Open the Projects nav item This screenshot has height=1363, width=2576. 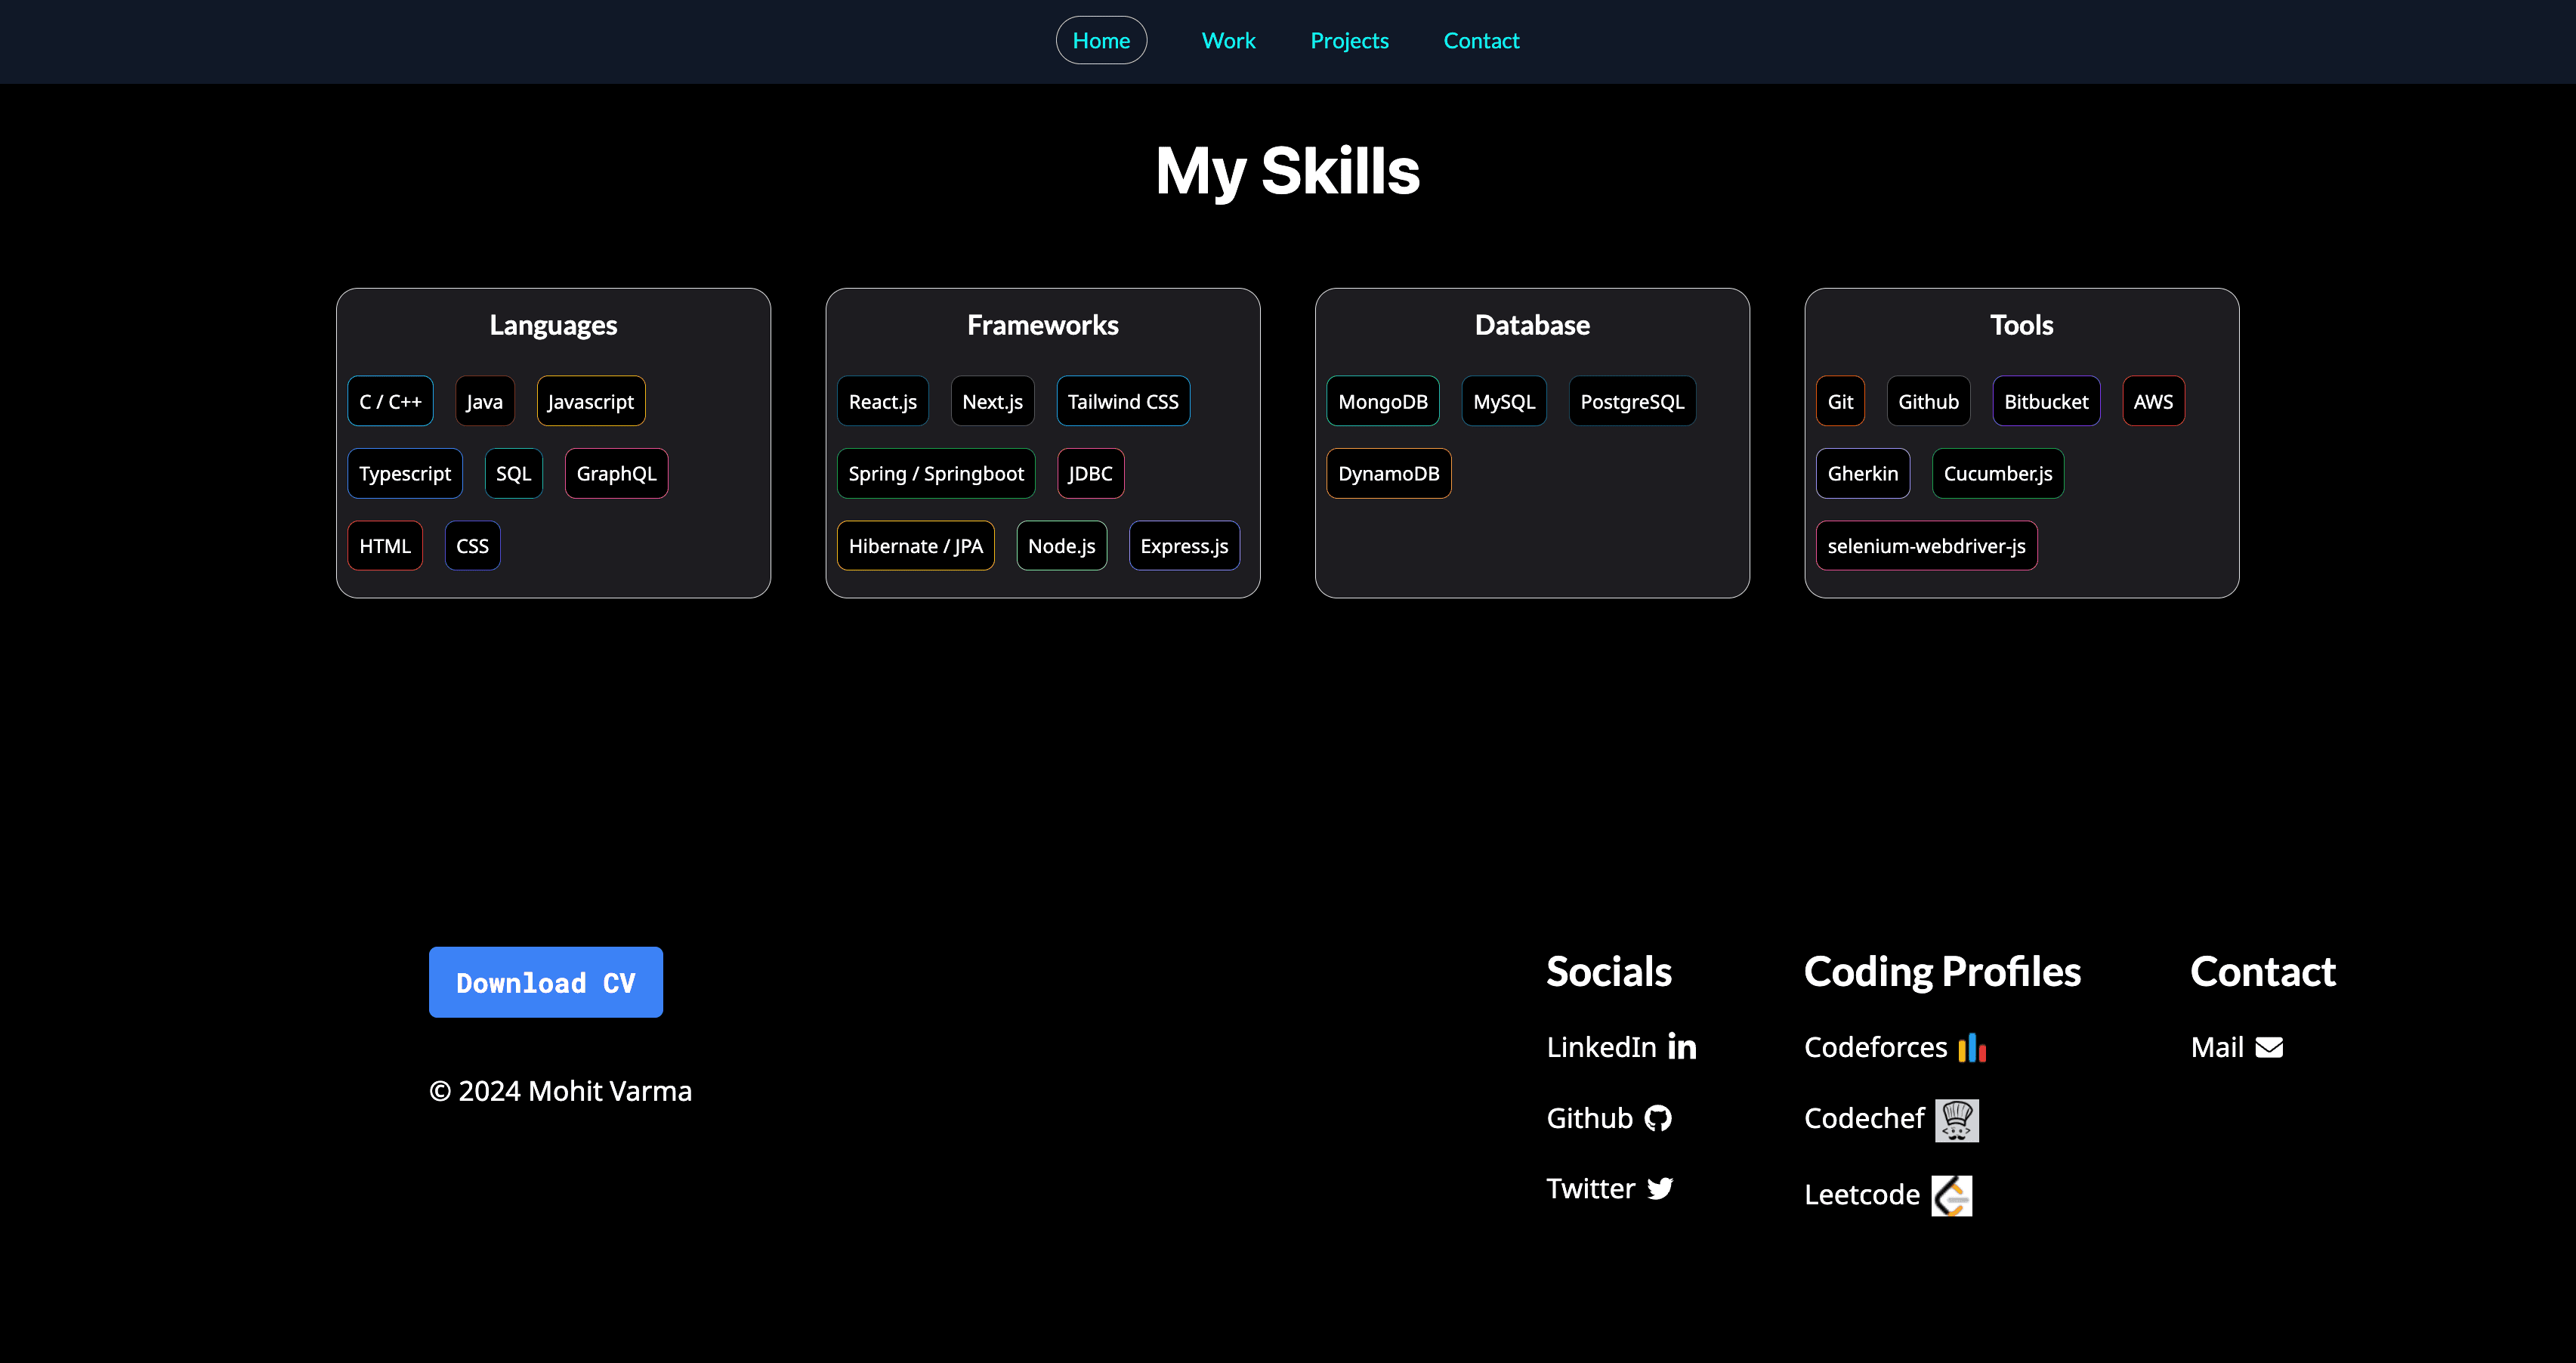click(x=1349, y=40)
